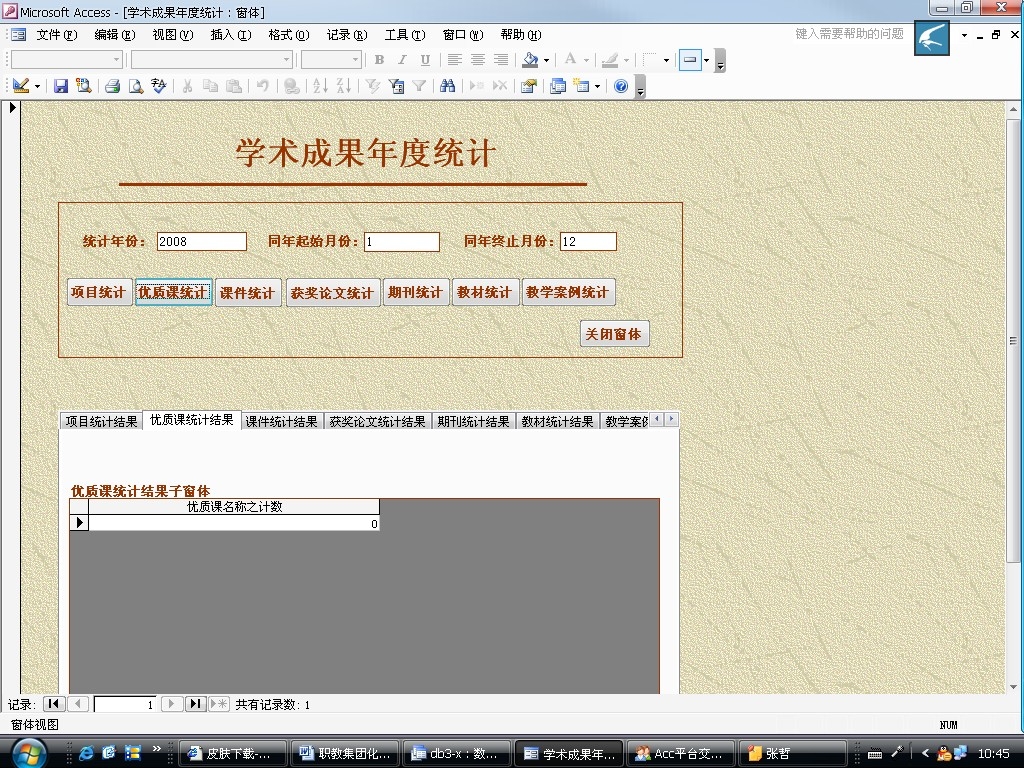Click the Cut scissors icon
The height and width of the screenshot is (768, 1024).
point(187,86)
